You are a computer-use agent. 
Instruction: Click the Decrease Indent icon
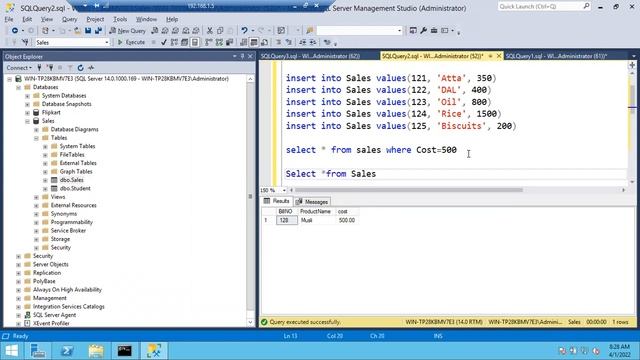pos(302,42)
